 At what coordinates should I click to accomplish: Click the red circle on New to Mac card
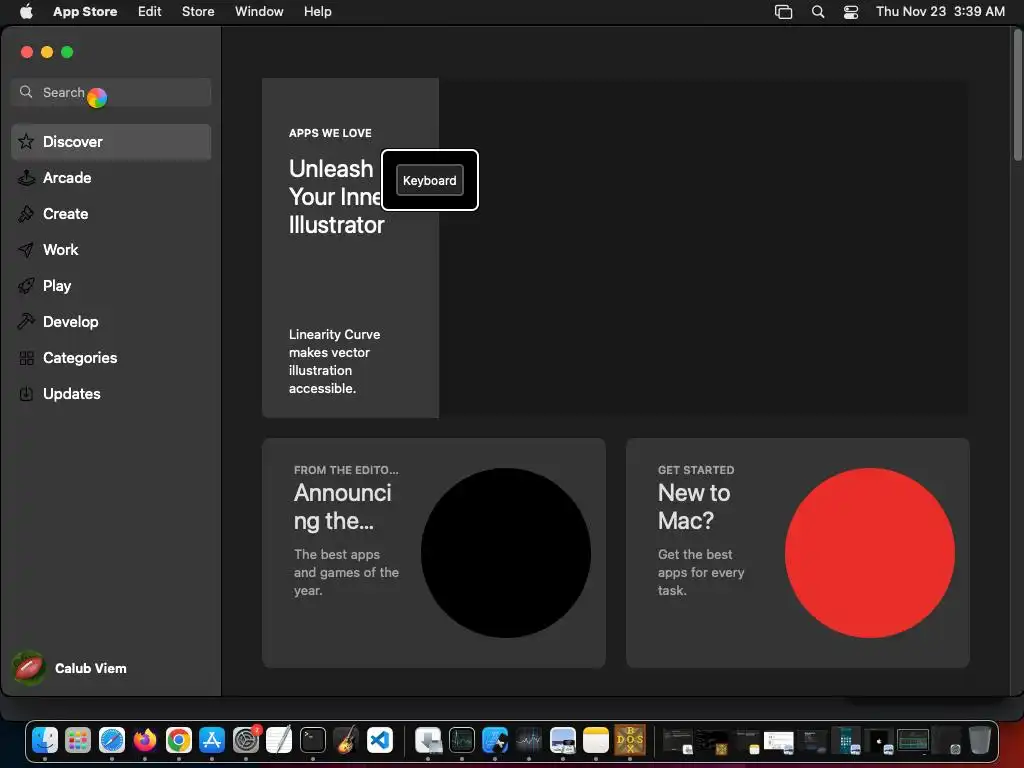coord(869,552)
